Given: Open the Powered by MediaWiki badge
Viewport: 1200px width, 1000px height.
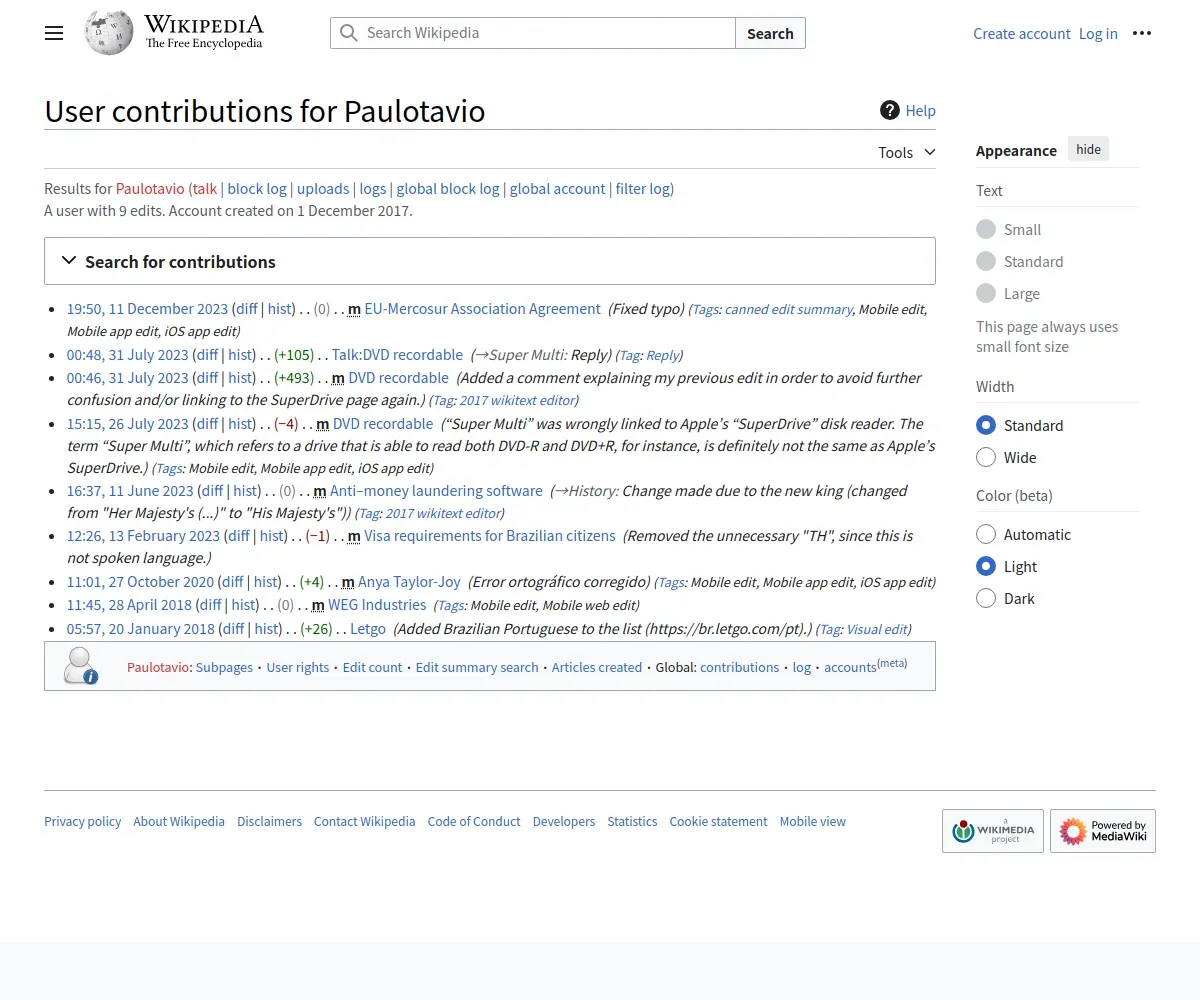Looking at the screenshot, I should (1103, 831).
